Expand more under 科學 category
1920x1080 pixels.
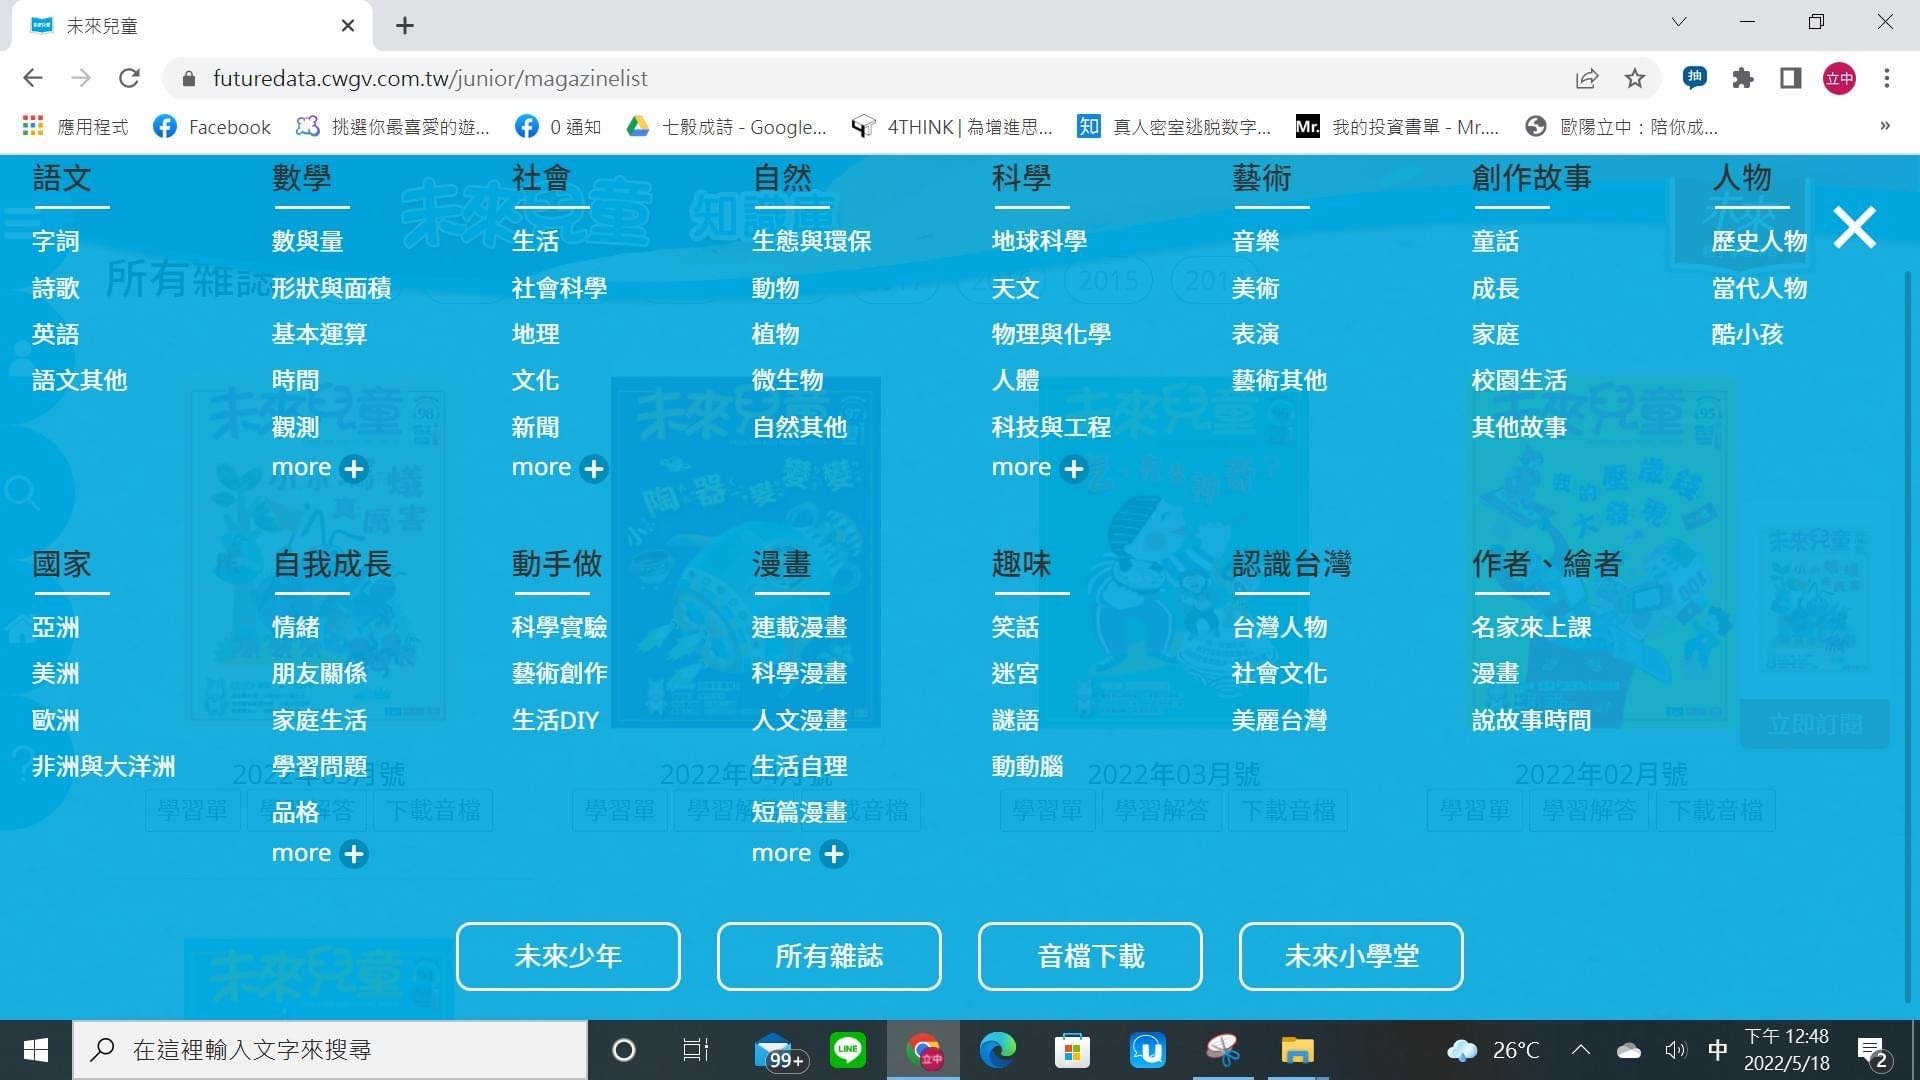1040,468
